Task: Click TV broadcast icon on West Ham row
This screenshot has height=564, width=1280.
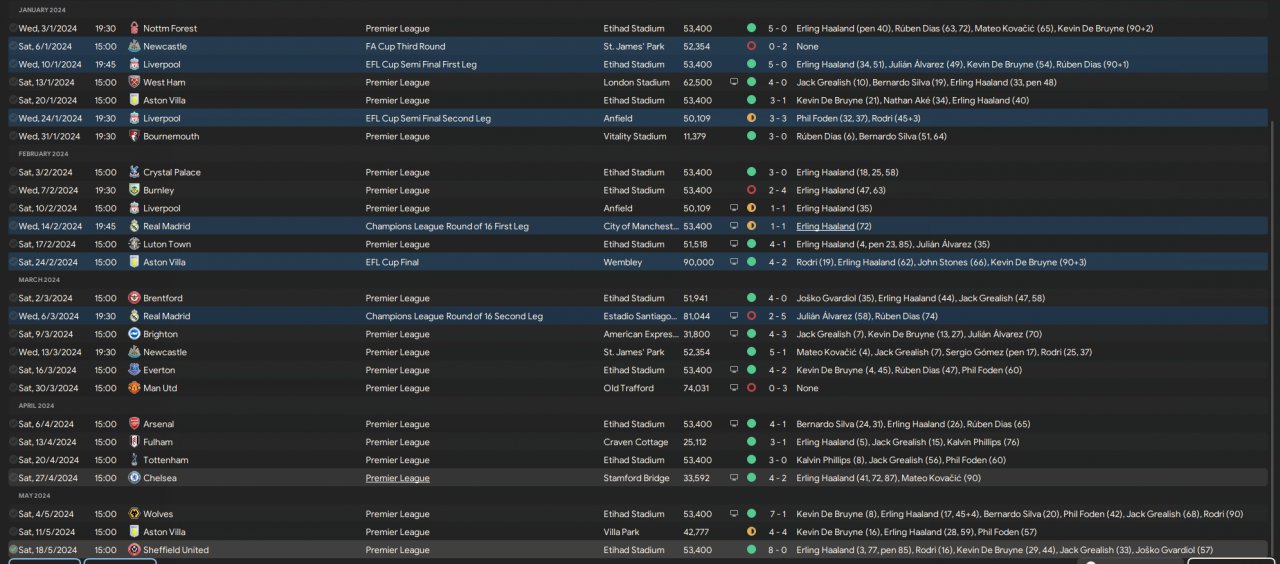Action: pyautogui.click(x=734, y=82)
